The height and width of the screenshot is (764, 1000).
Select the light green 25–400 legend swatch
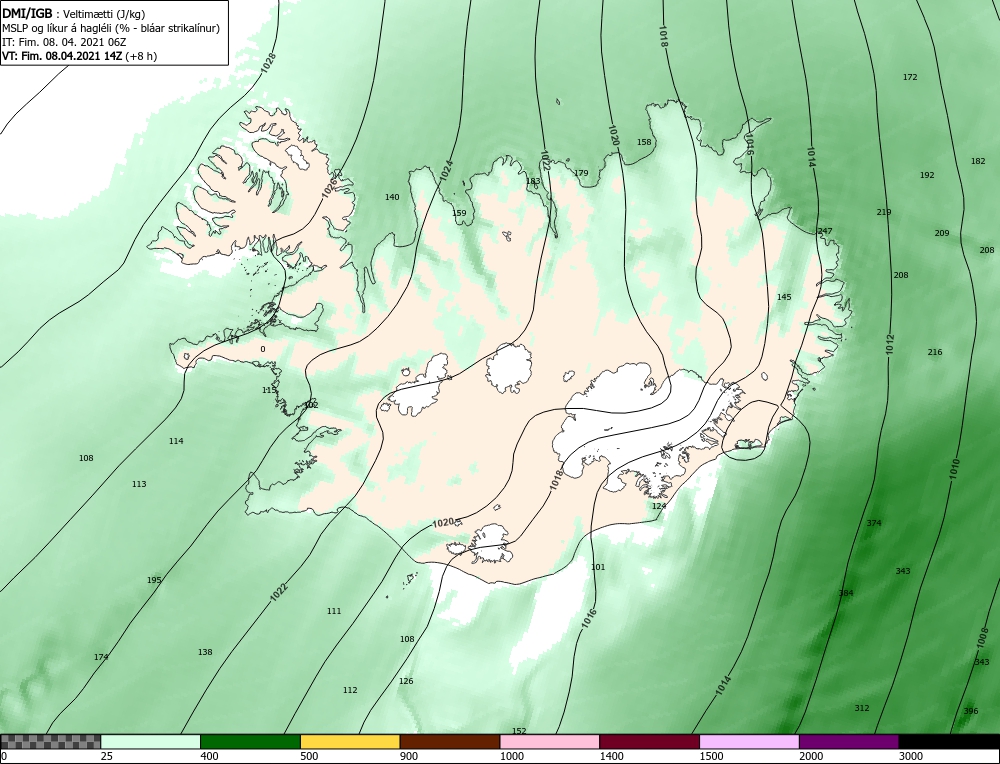[151, 742]
